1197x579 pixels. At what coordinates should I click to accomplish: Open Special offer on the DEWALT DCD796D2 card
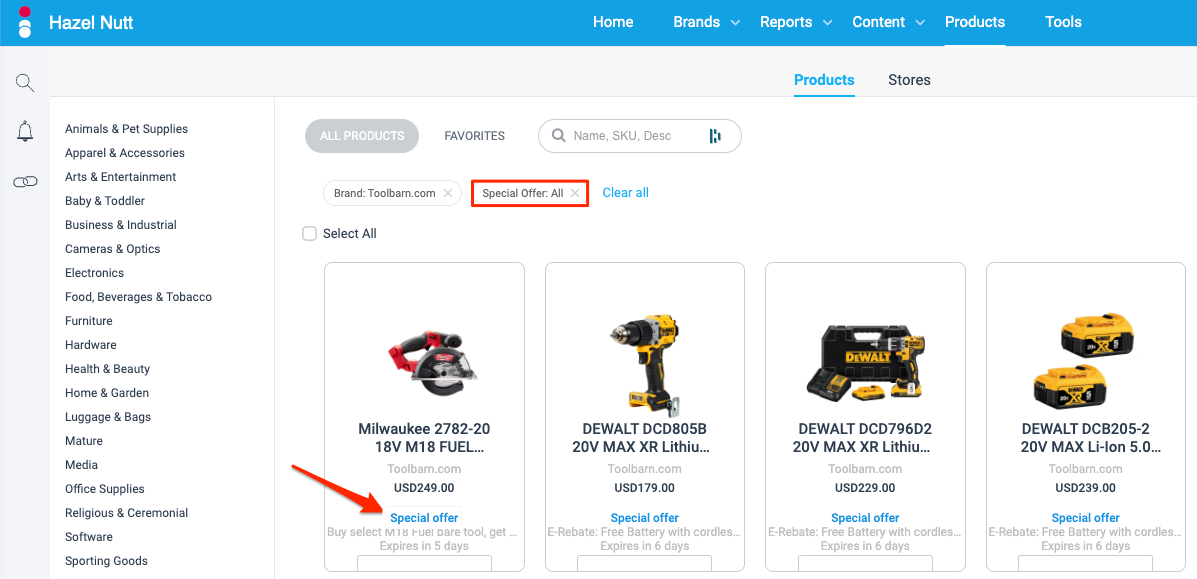click(865, 518)
